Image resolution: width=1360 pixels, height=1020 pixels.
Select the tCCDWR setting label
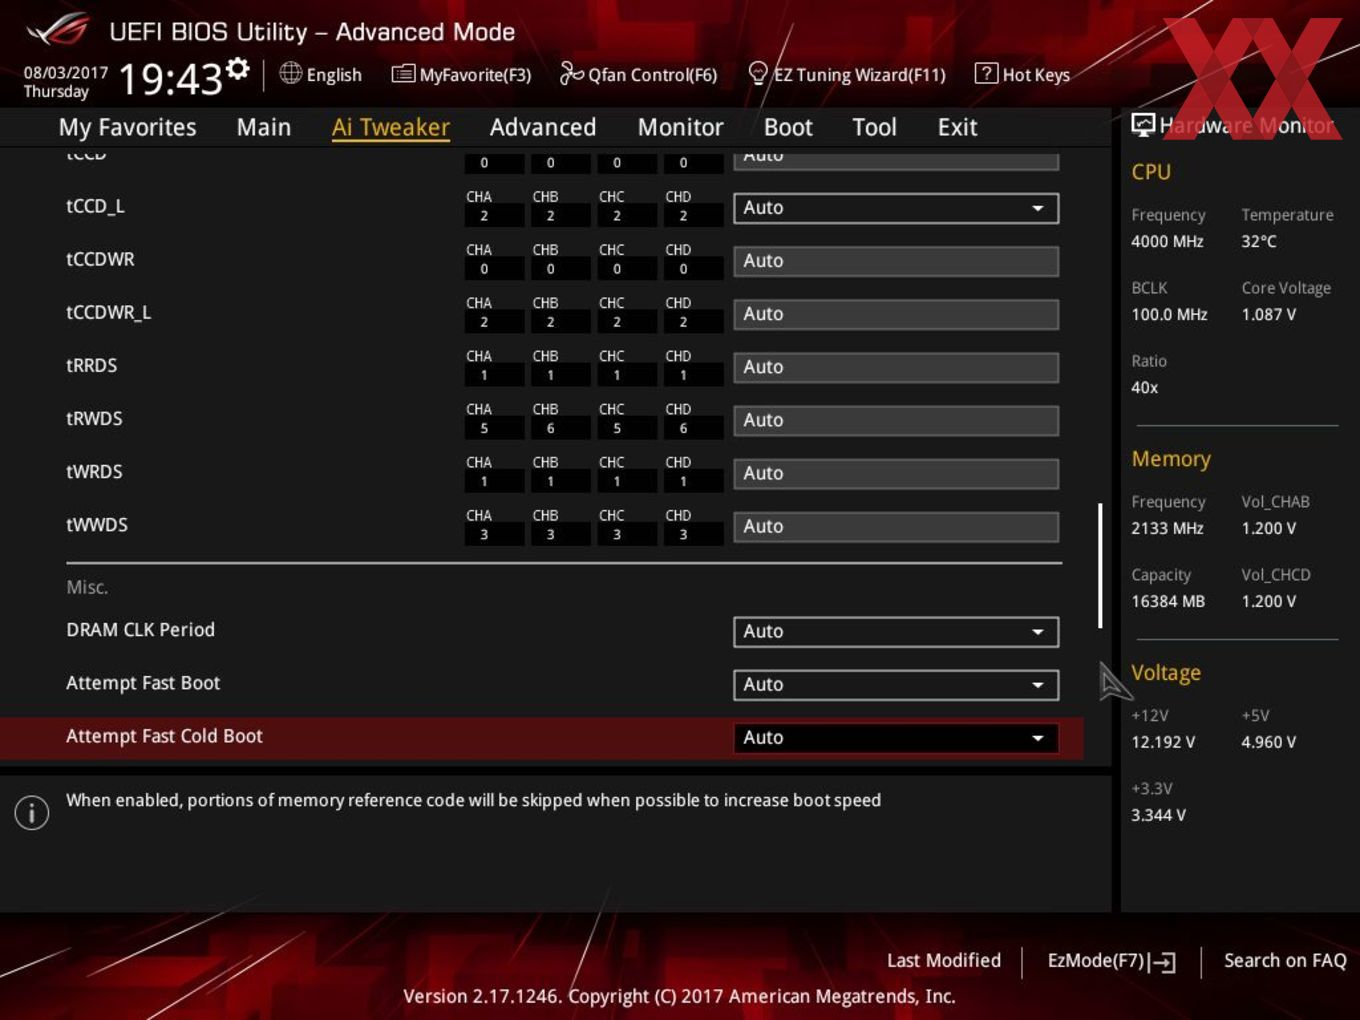point(100,259)
